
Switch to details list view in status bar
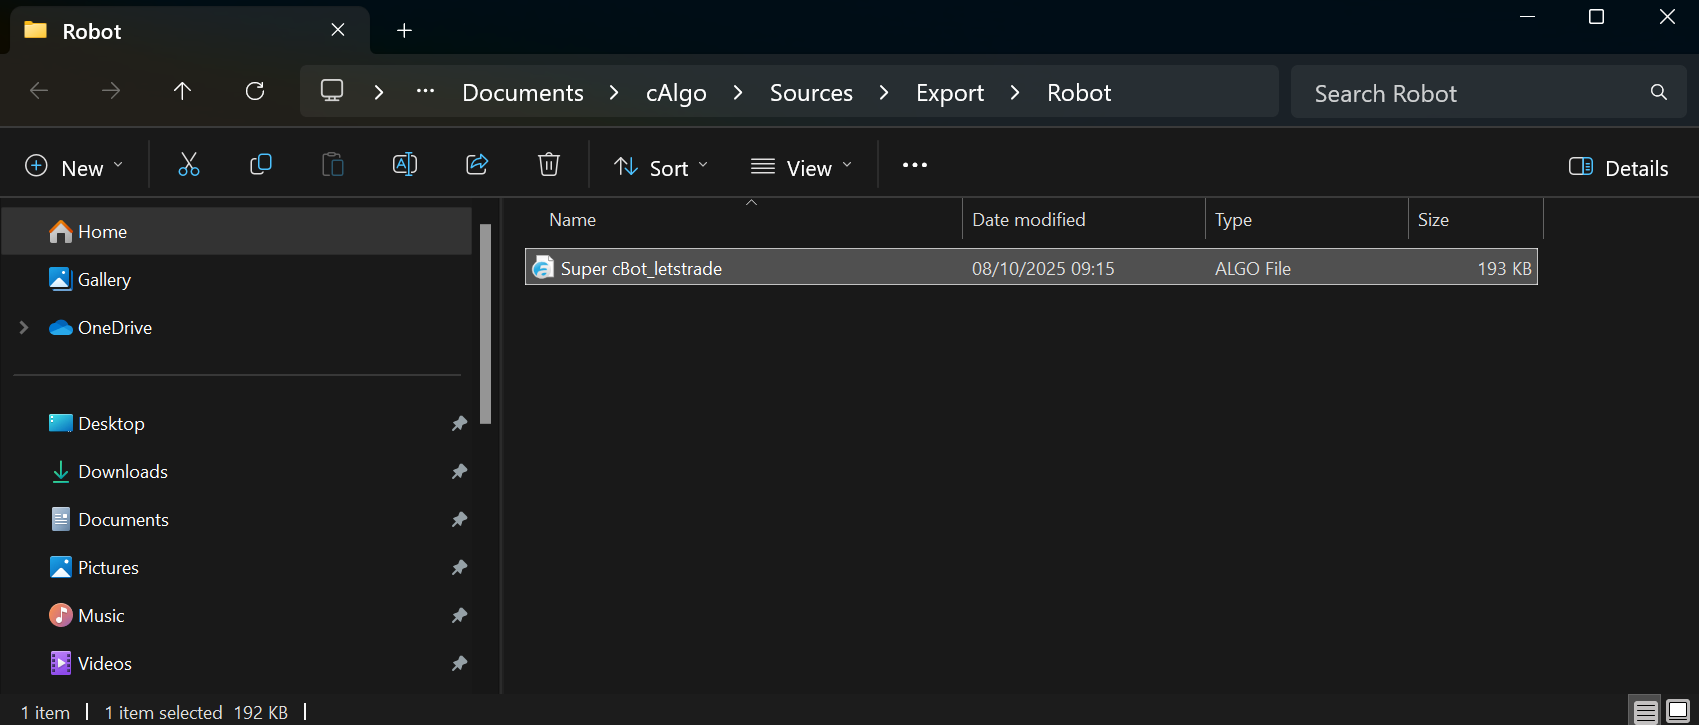click(x=1645, y=711)
